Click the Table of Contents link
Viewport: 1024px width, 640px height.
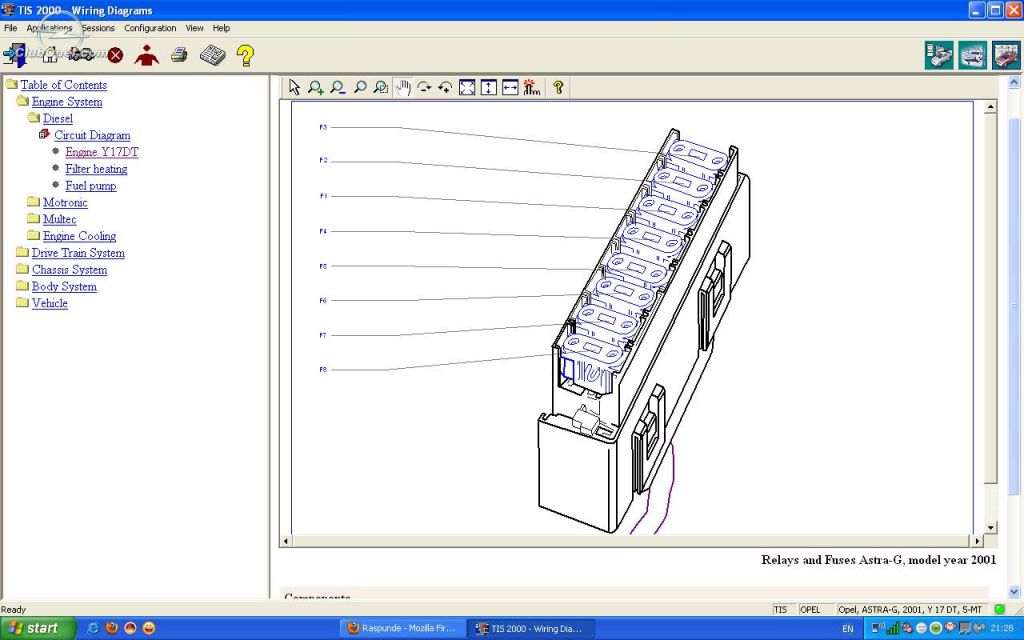click(63, 85)
